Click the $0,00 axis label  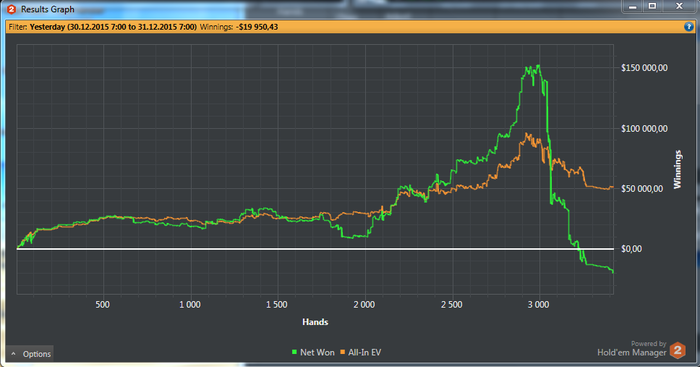(632, 249)
